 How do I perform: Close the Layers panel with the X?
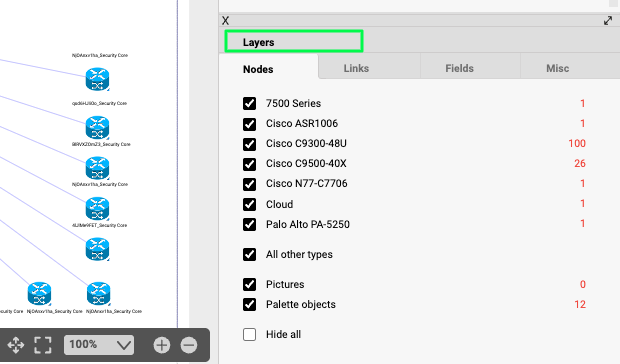225,21
